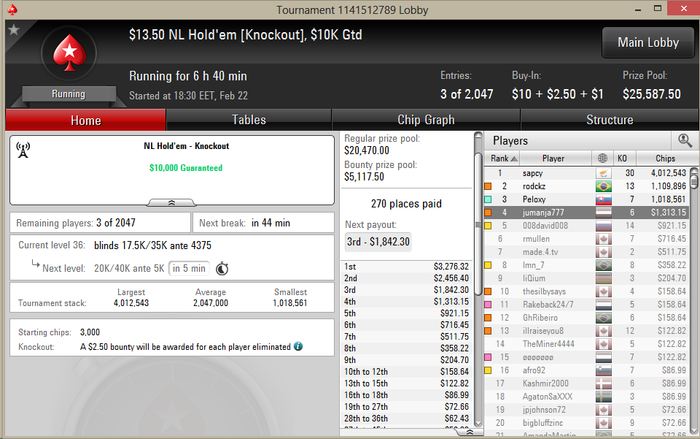
Task: Expand the payout list bottom chevron
Action: pyautogui.click(x=469, y=432)
